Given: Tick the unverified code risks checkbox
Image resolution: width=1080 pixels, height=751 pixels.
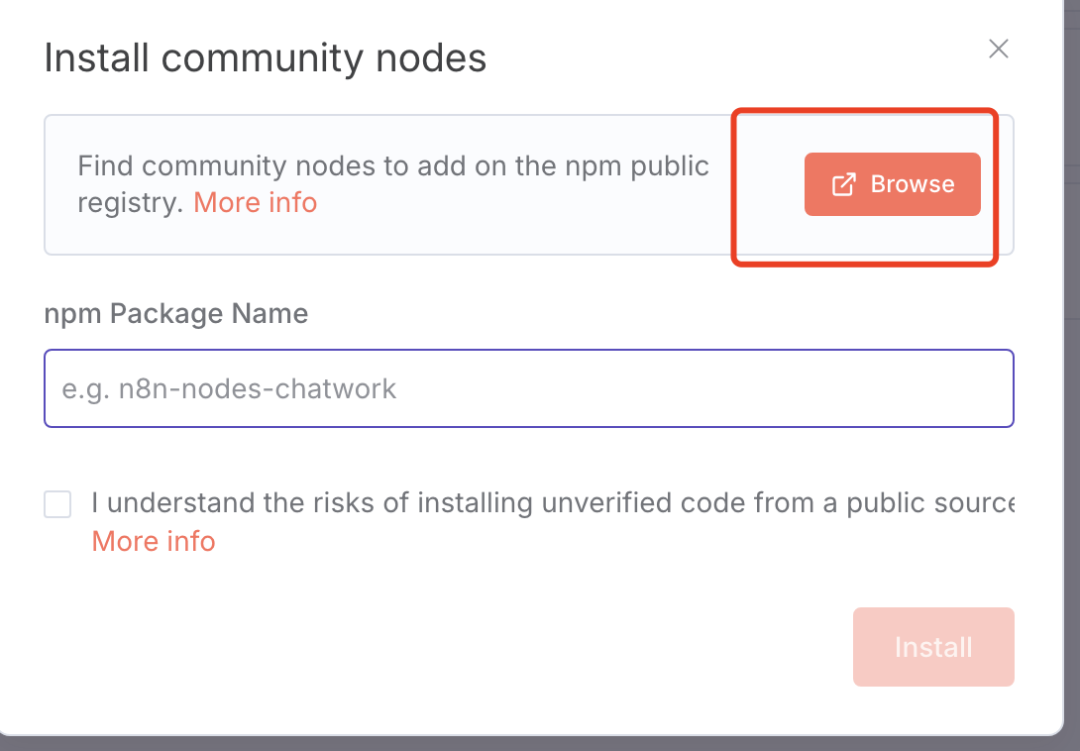Looking at the screenshot, I should 58,504.
